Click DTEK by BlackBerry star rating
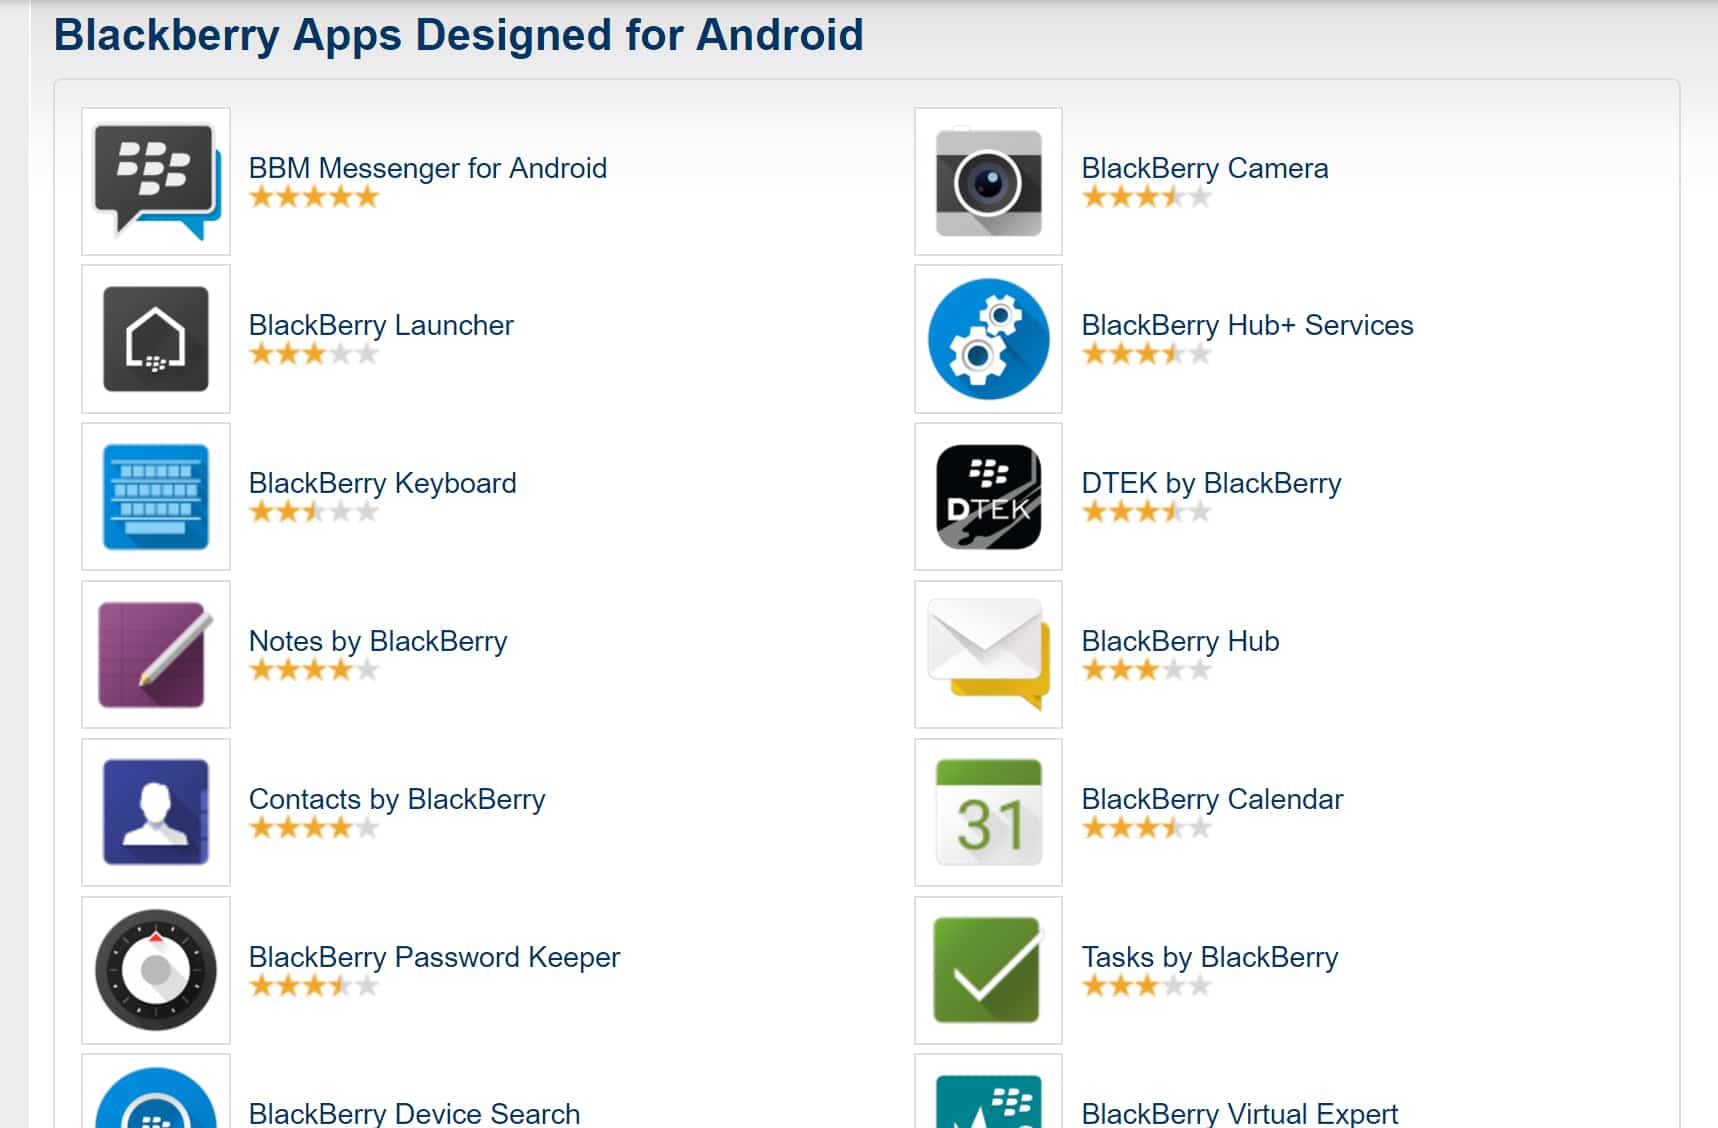 tap(1147, 512)
